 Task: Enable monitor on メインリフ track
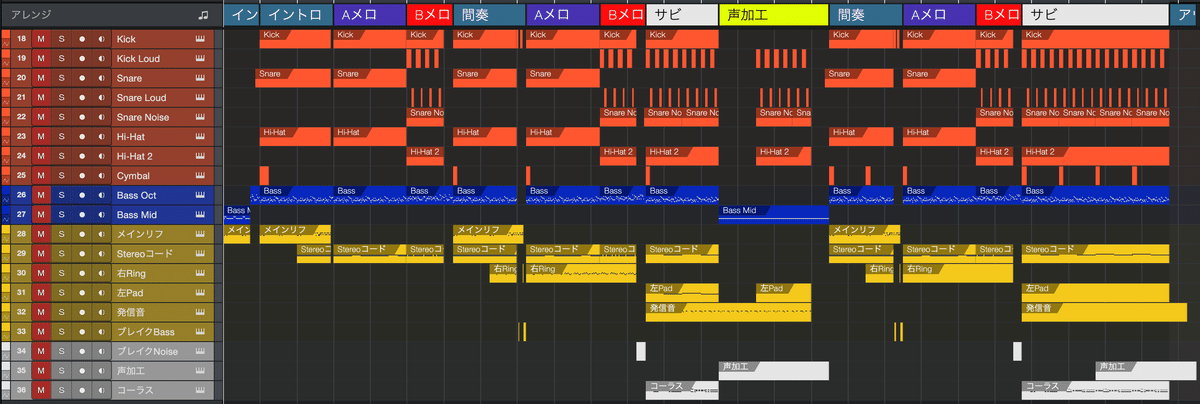click(x=101, y=234)
